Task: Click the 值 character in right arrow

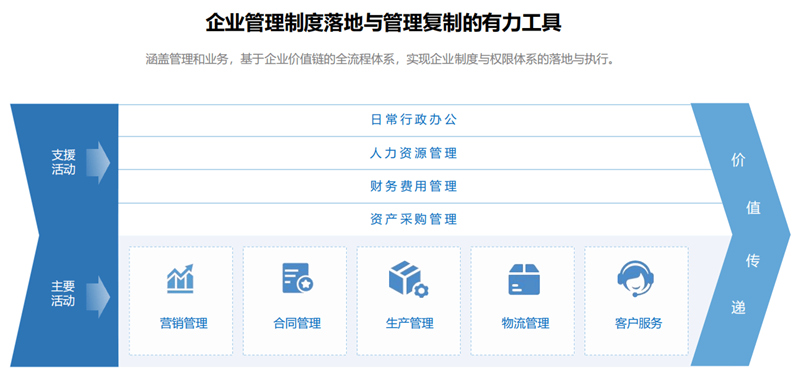Action: pos(753,208)
